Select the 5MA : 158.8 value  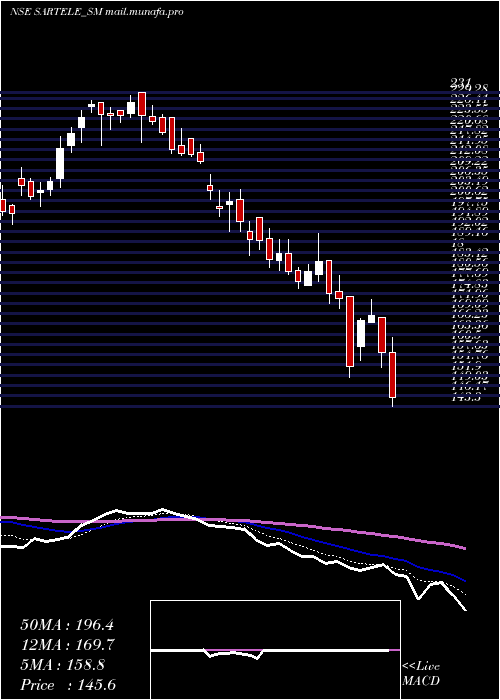click(x=62, y=665)
